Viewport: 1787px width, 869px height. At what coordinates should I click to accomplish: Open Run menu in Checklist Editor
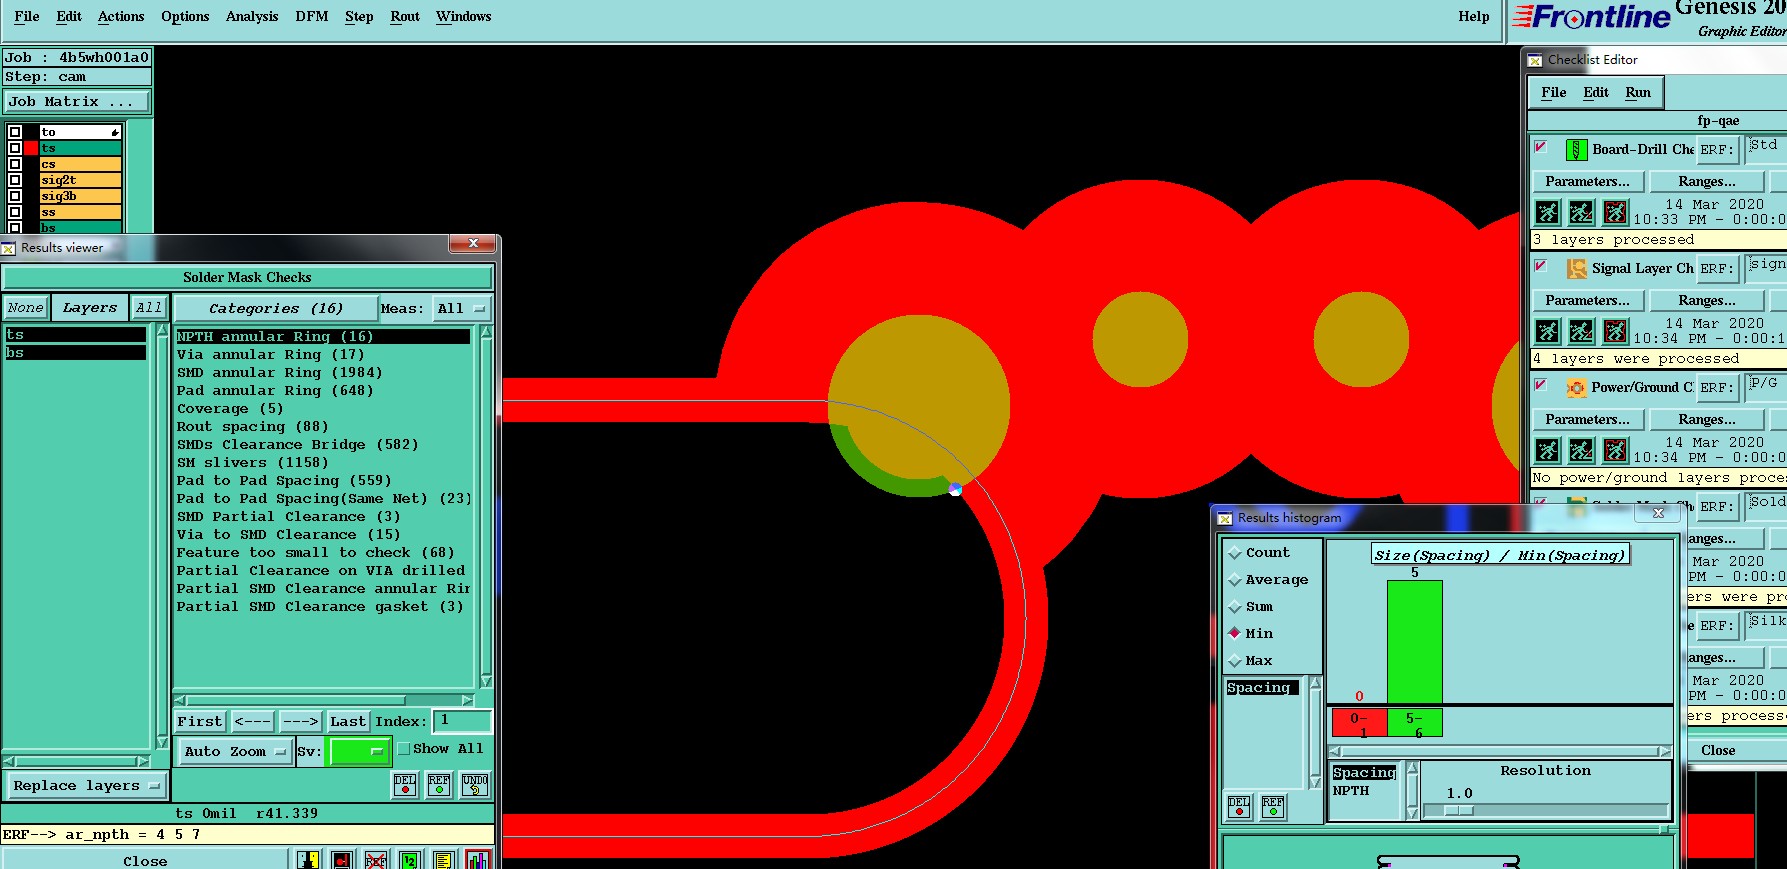point(1638,92)
